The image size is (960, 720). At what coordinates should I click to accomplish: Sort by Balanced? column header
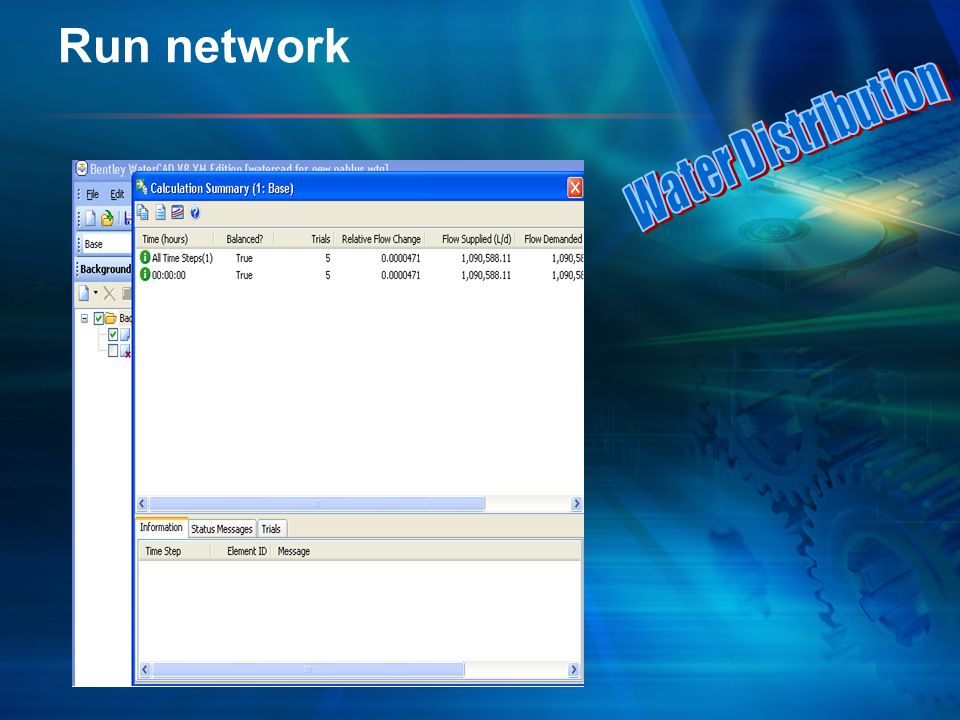244,239
